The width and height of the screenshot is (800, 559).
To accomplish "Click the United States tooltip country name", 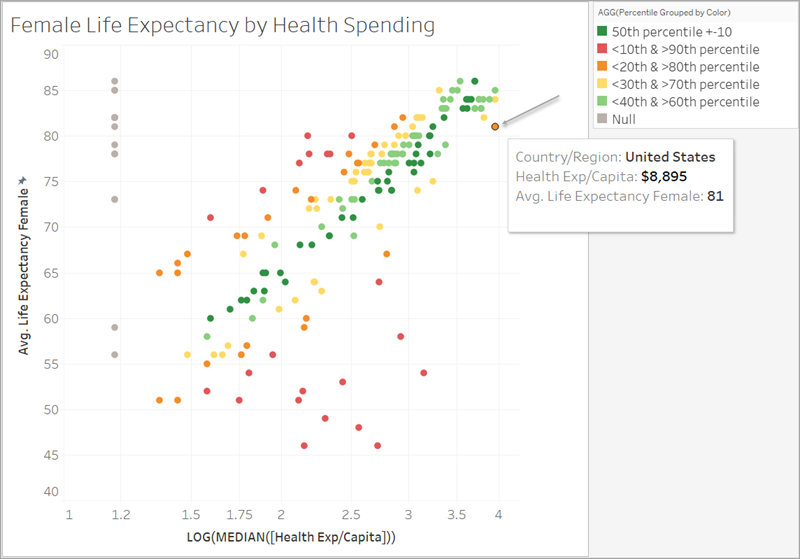I will coord(670,157).
